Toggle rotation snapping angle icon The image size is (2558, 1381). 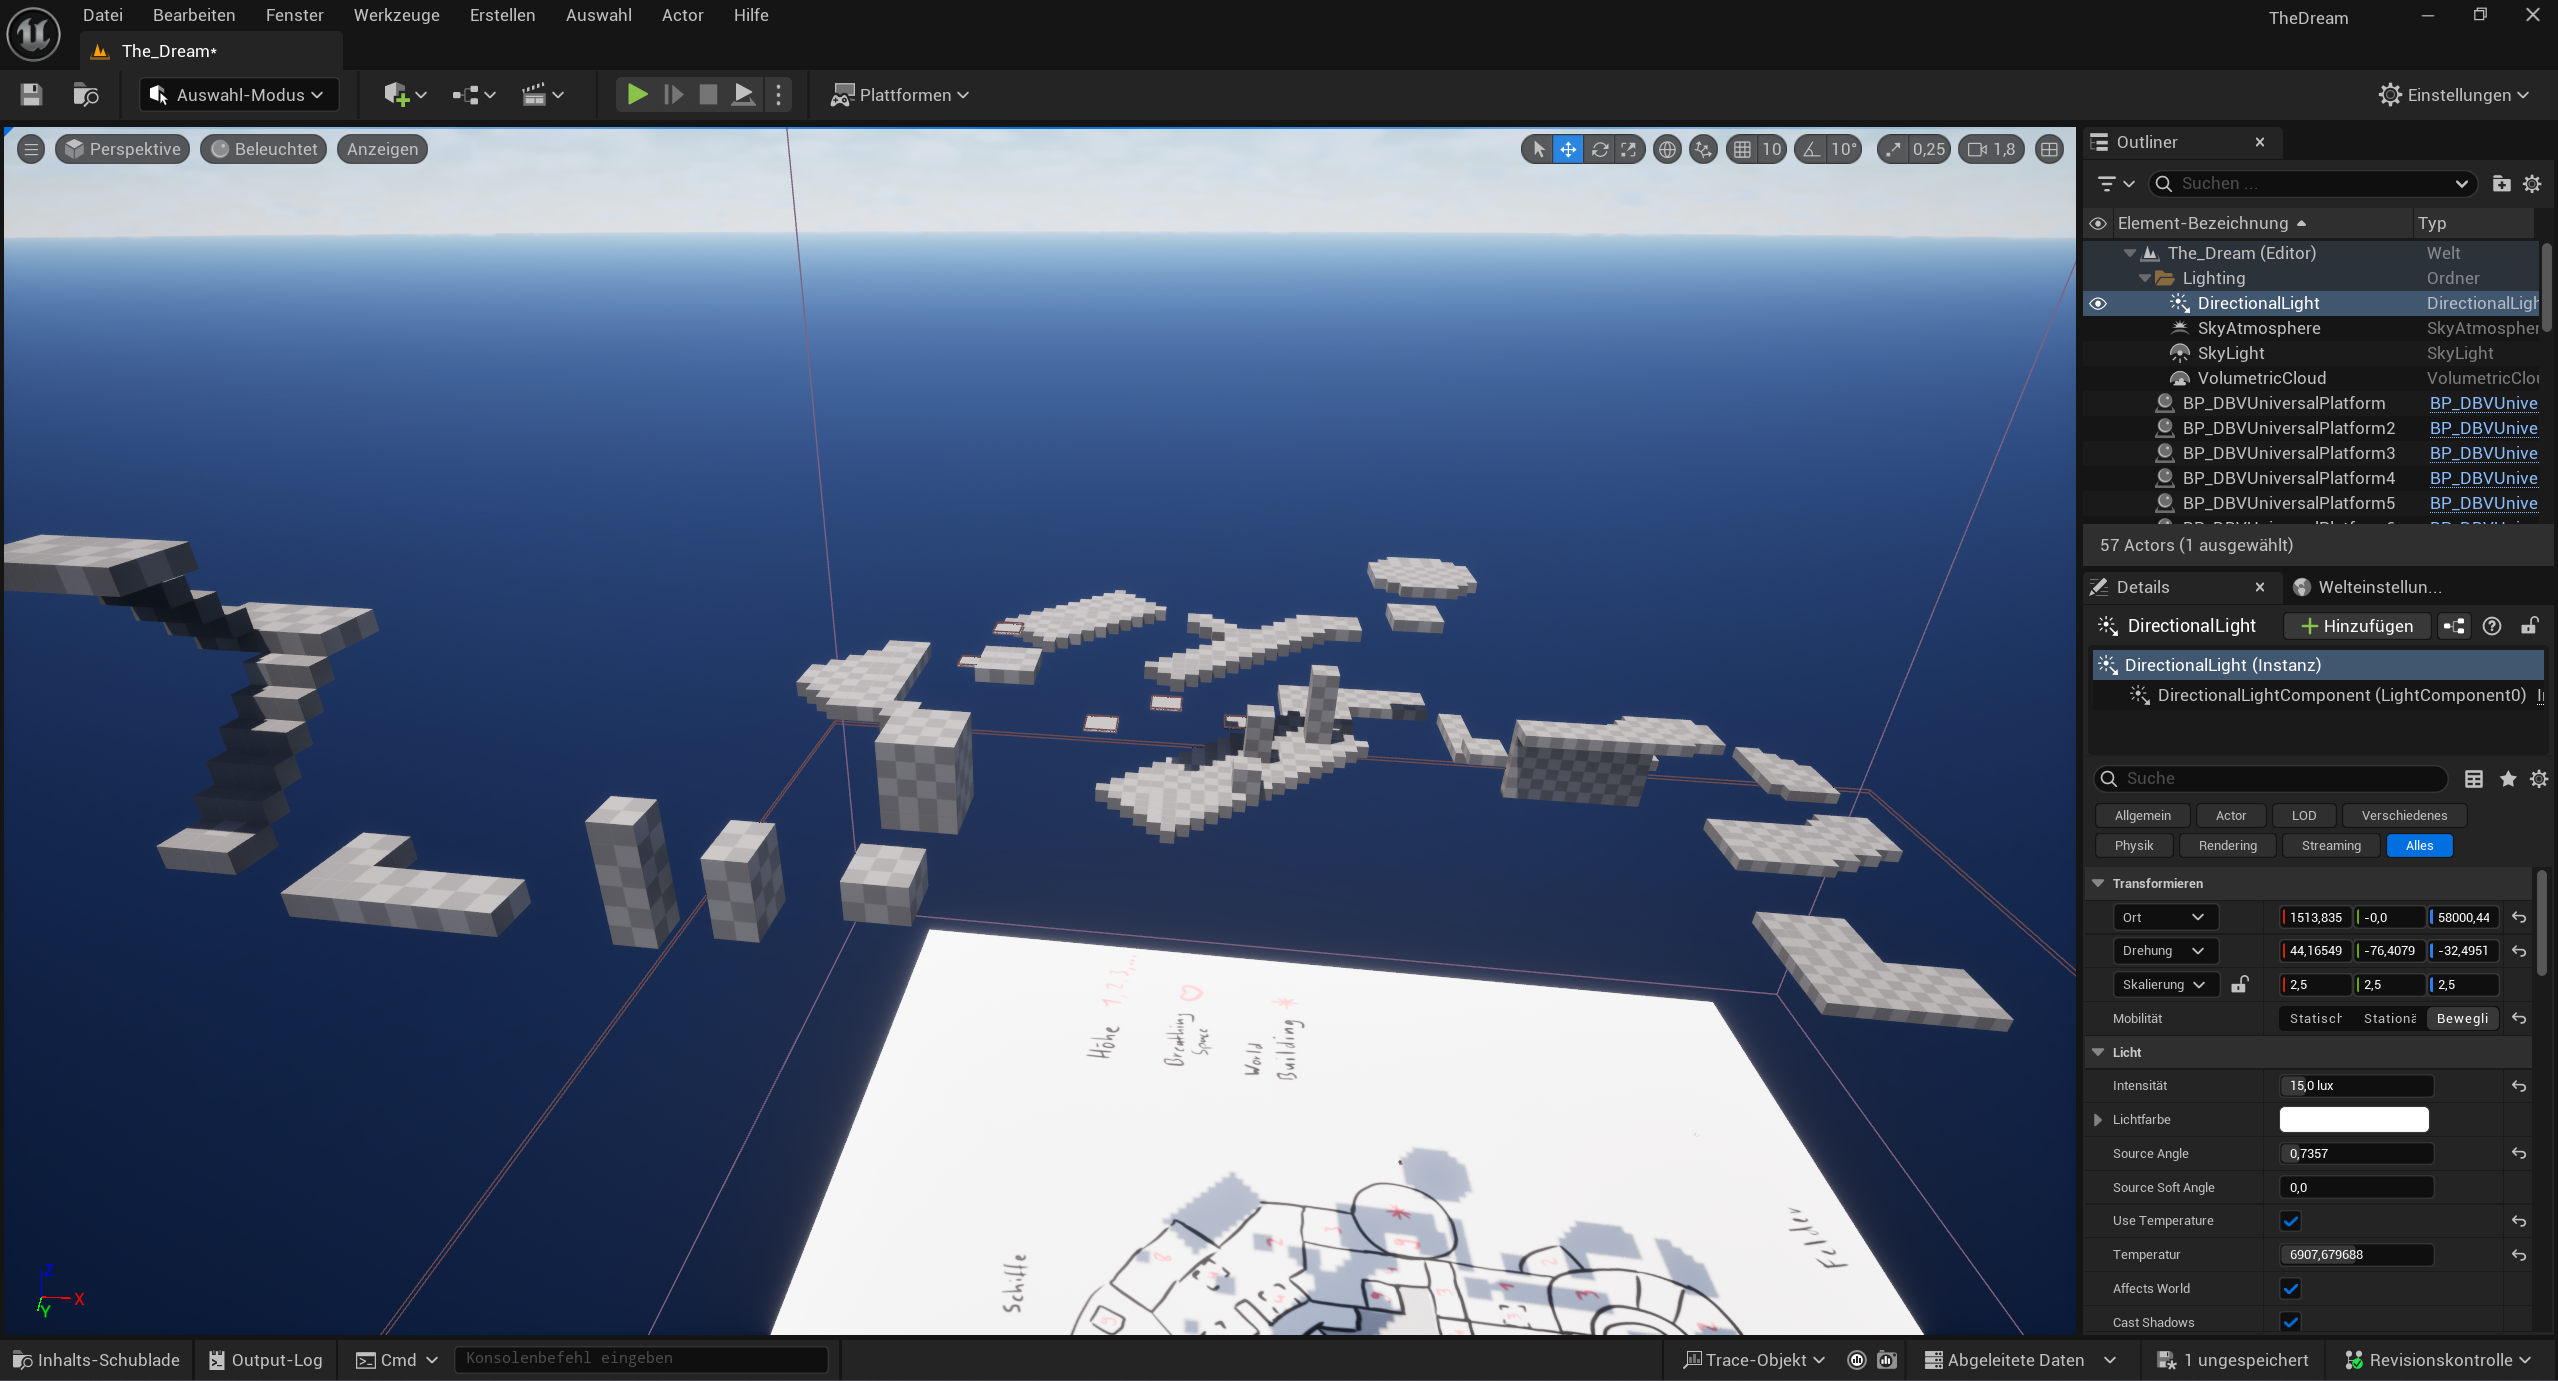coord(1811,149)
